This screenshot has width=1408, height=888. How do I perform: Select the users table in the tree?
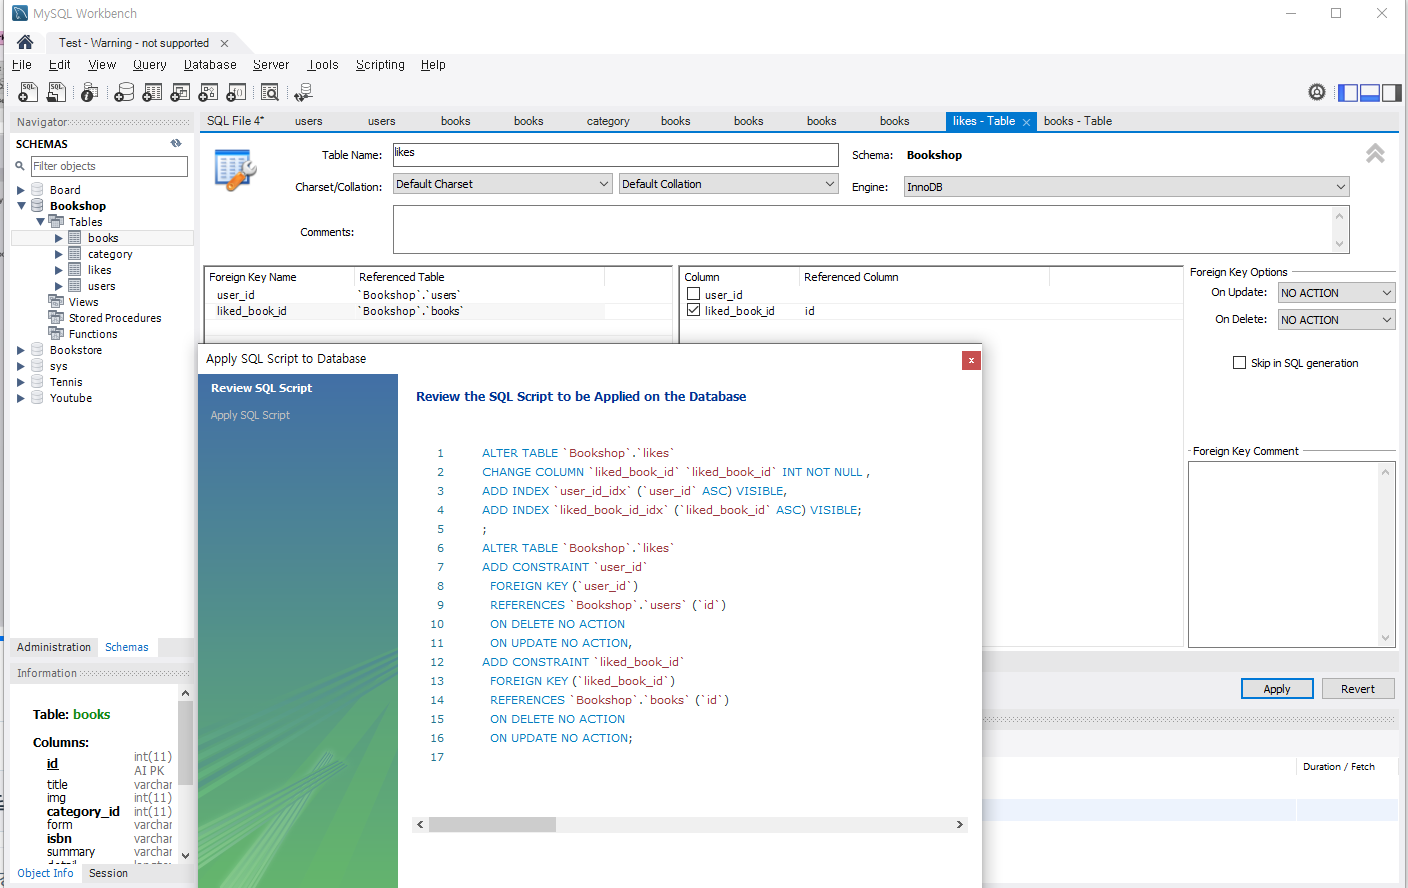pos(102,286)
